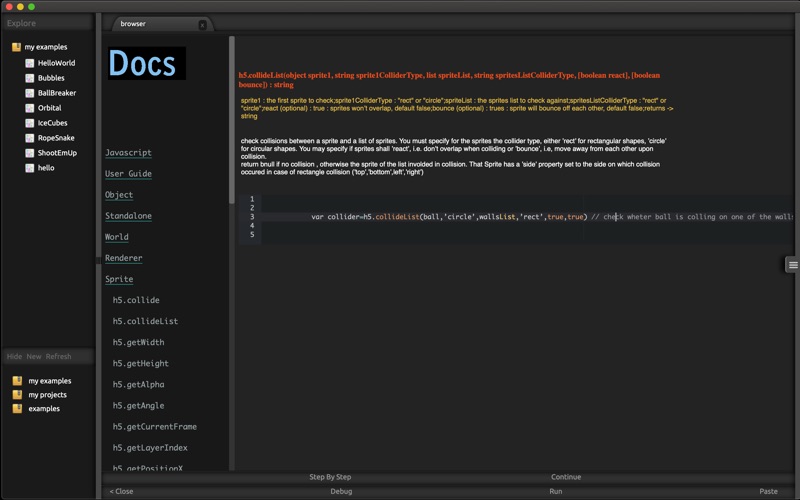Image resolution: width=800 pixels, height=500 pixels.
Task: Click Step By Step button
Action: point(330,477)
